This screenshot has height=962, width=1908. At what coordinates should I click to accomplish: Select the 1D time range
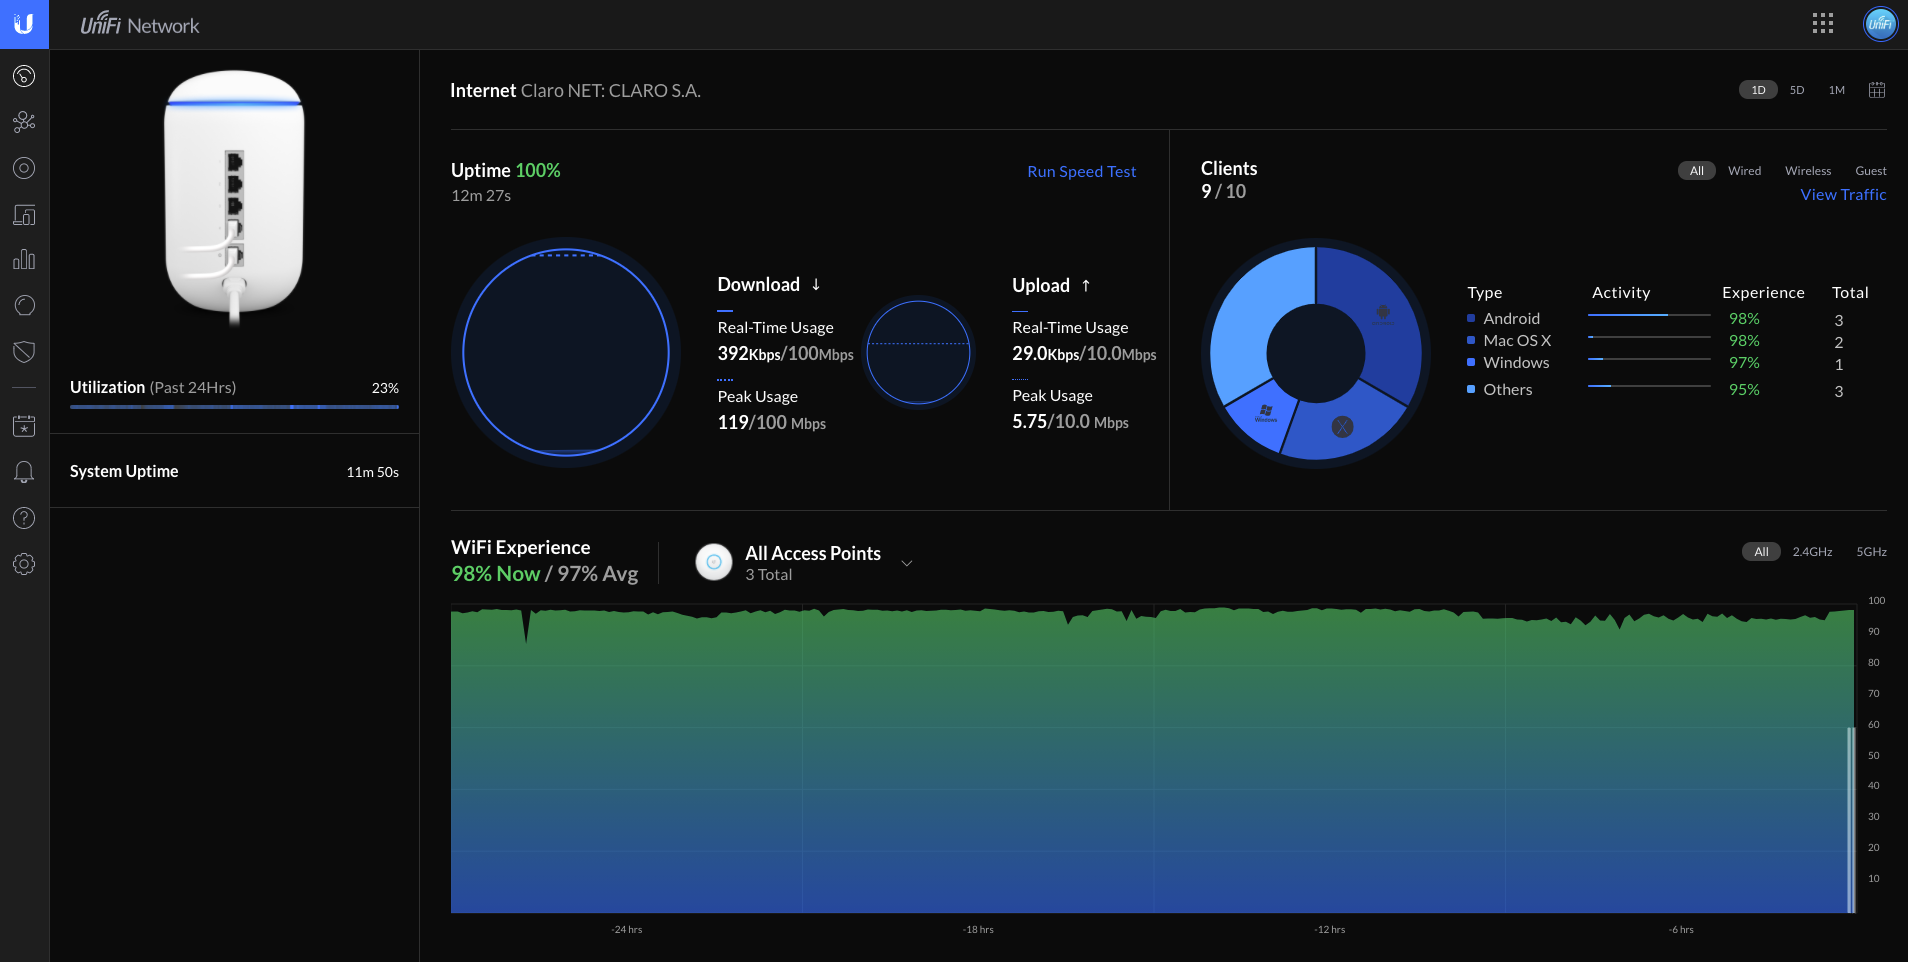[1758, 90]
